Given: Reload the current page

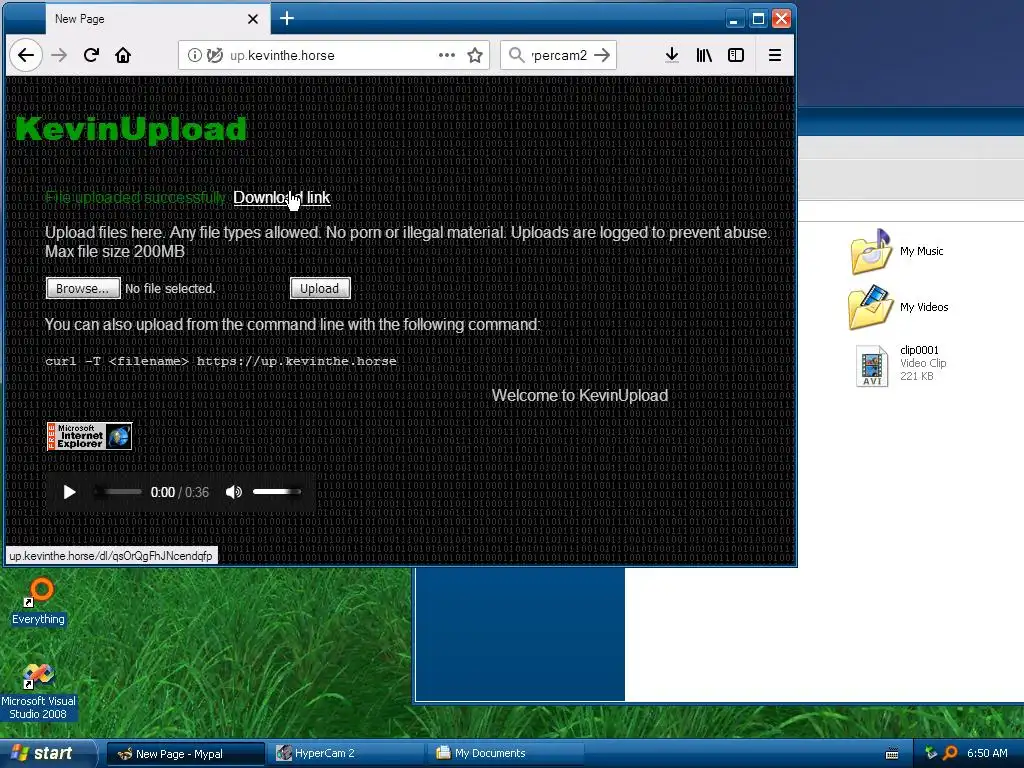Looking at the screenshot, I should (x=91, y=56).
